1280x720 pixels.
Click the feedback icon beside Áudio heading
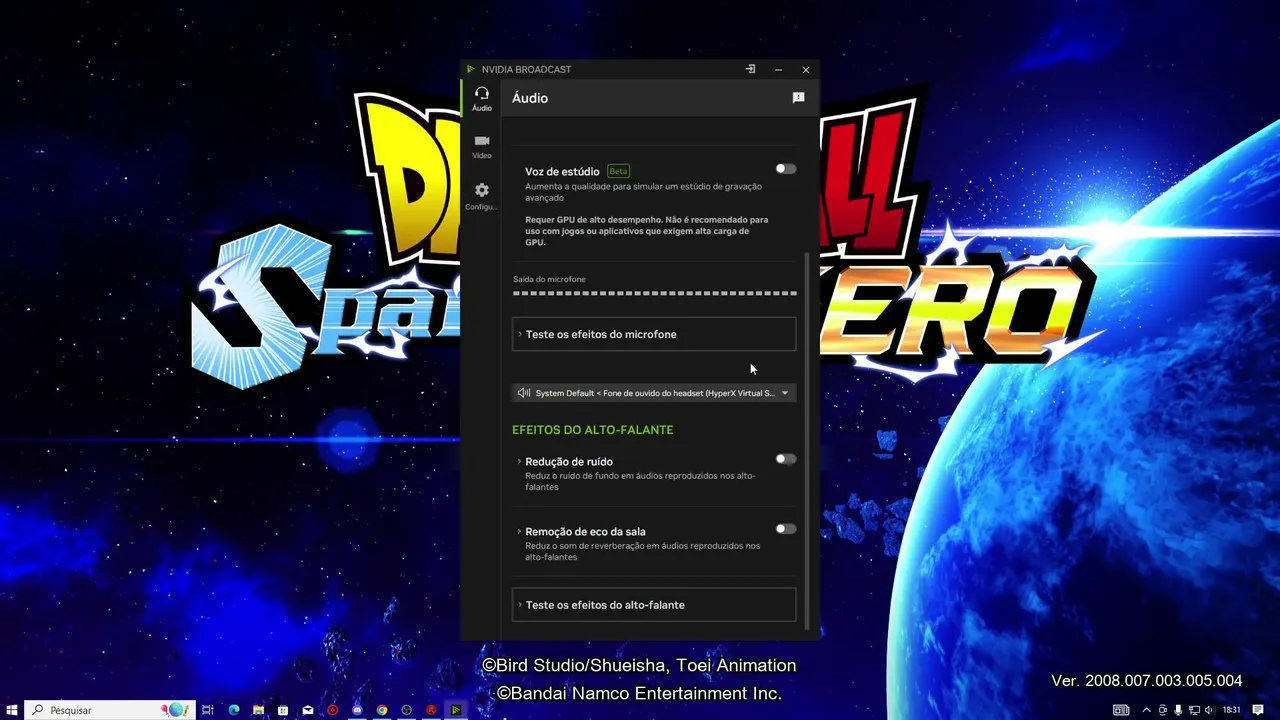point(798,98)
